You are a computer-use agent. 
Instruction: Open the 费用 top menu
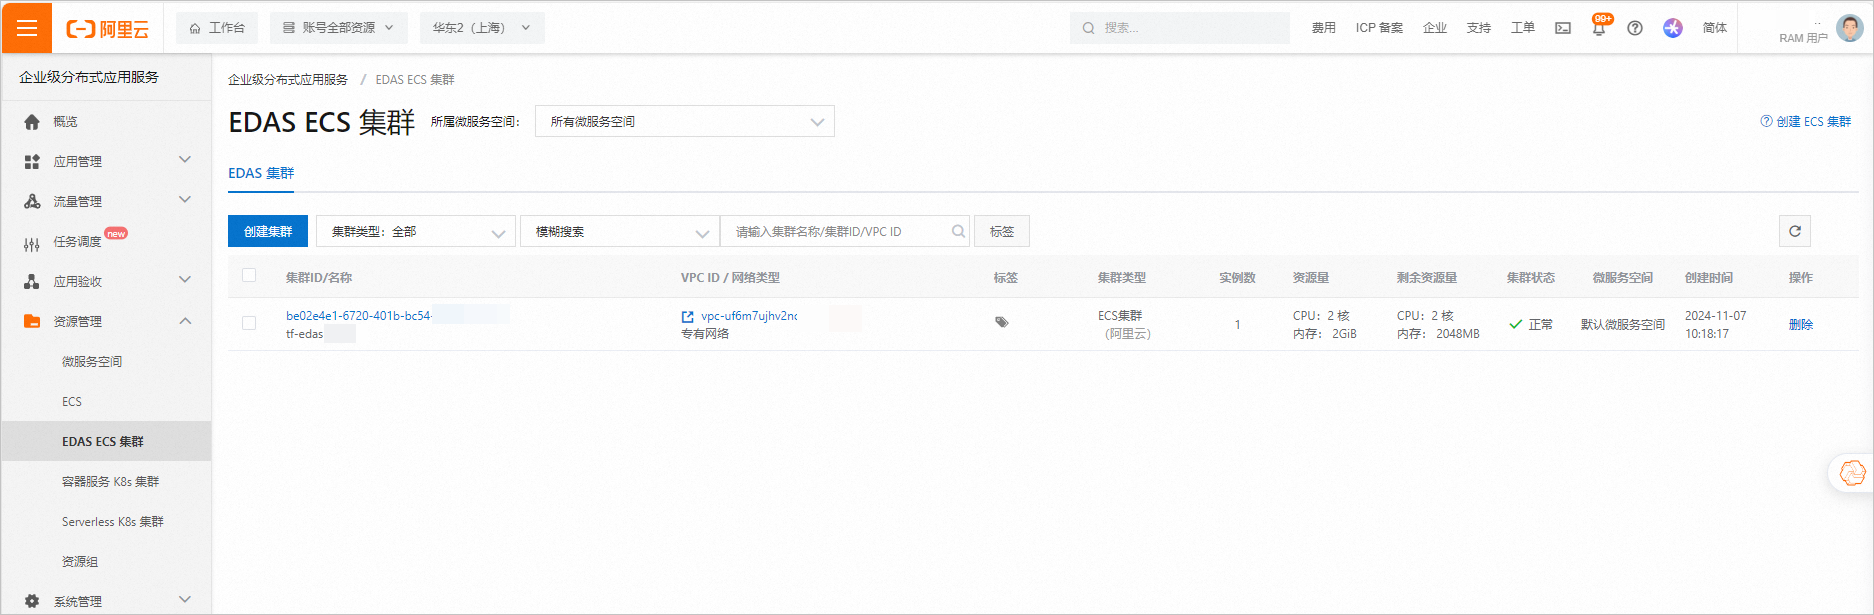point(1324,28)
